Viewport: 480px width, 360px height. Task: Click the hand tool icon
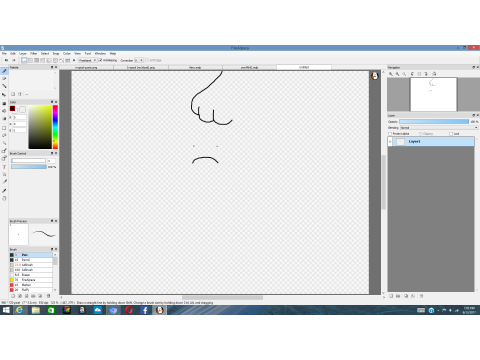click(4, 198)
